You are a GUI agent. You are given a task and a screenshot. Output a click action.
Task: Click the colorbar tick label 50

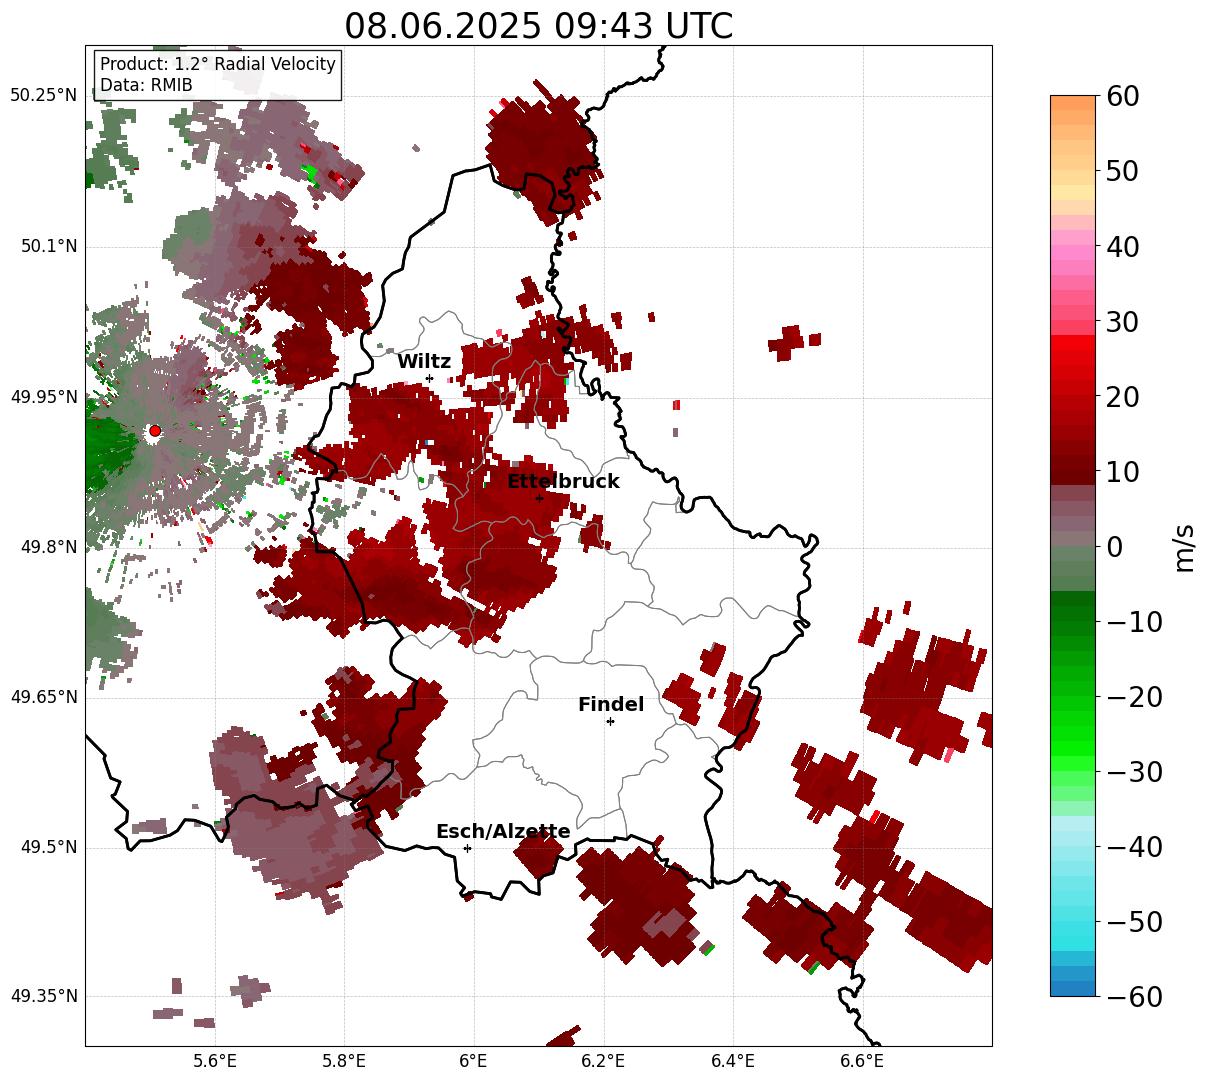[x=1120, y=171]
